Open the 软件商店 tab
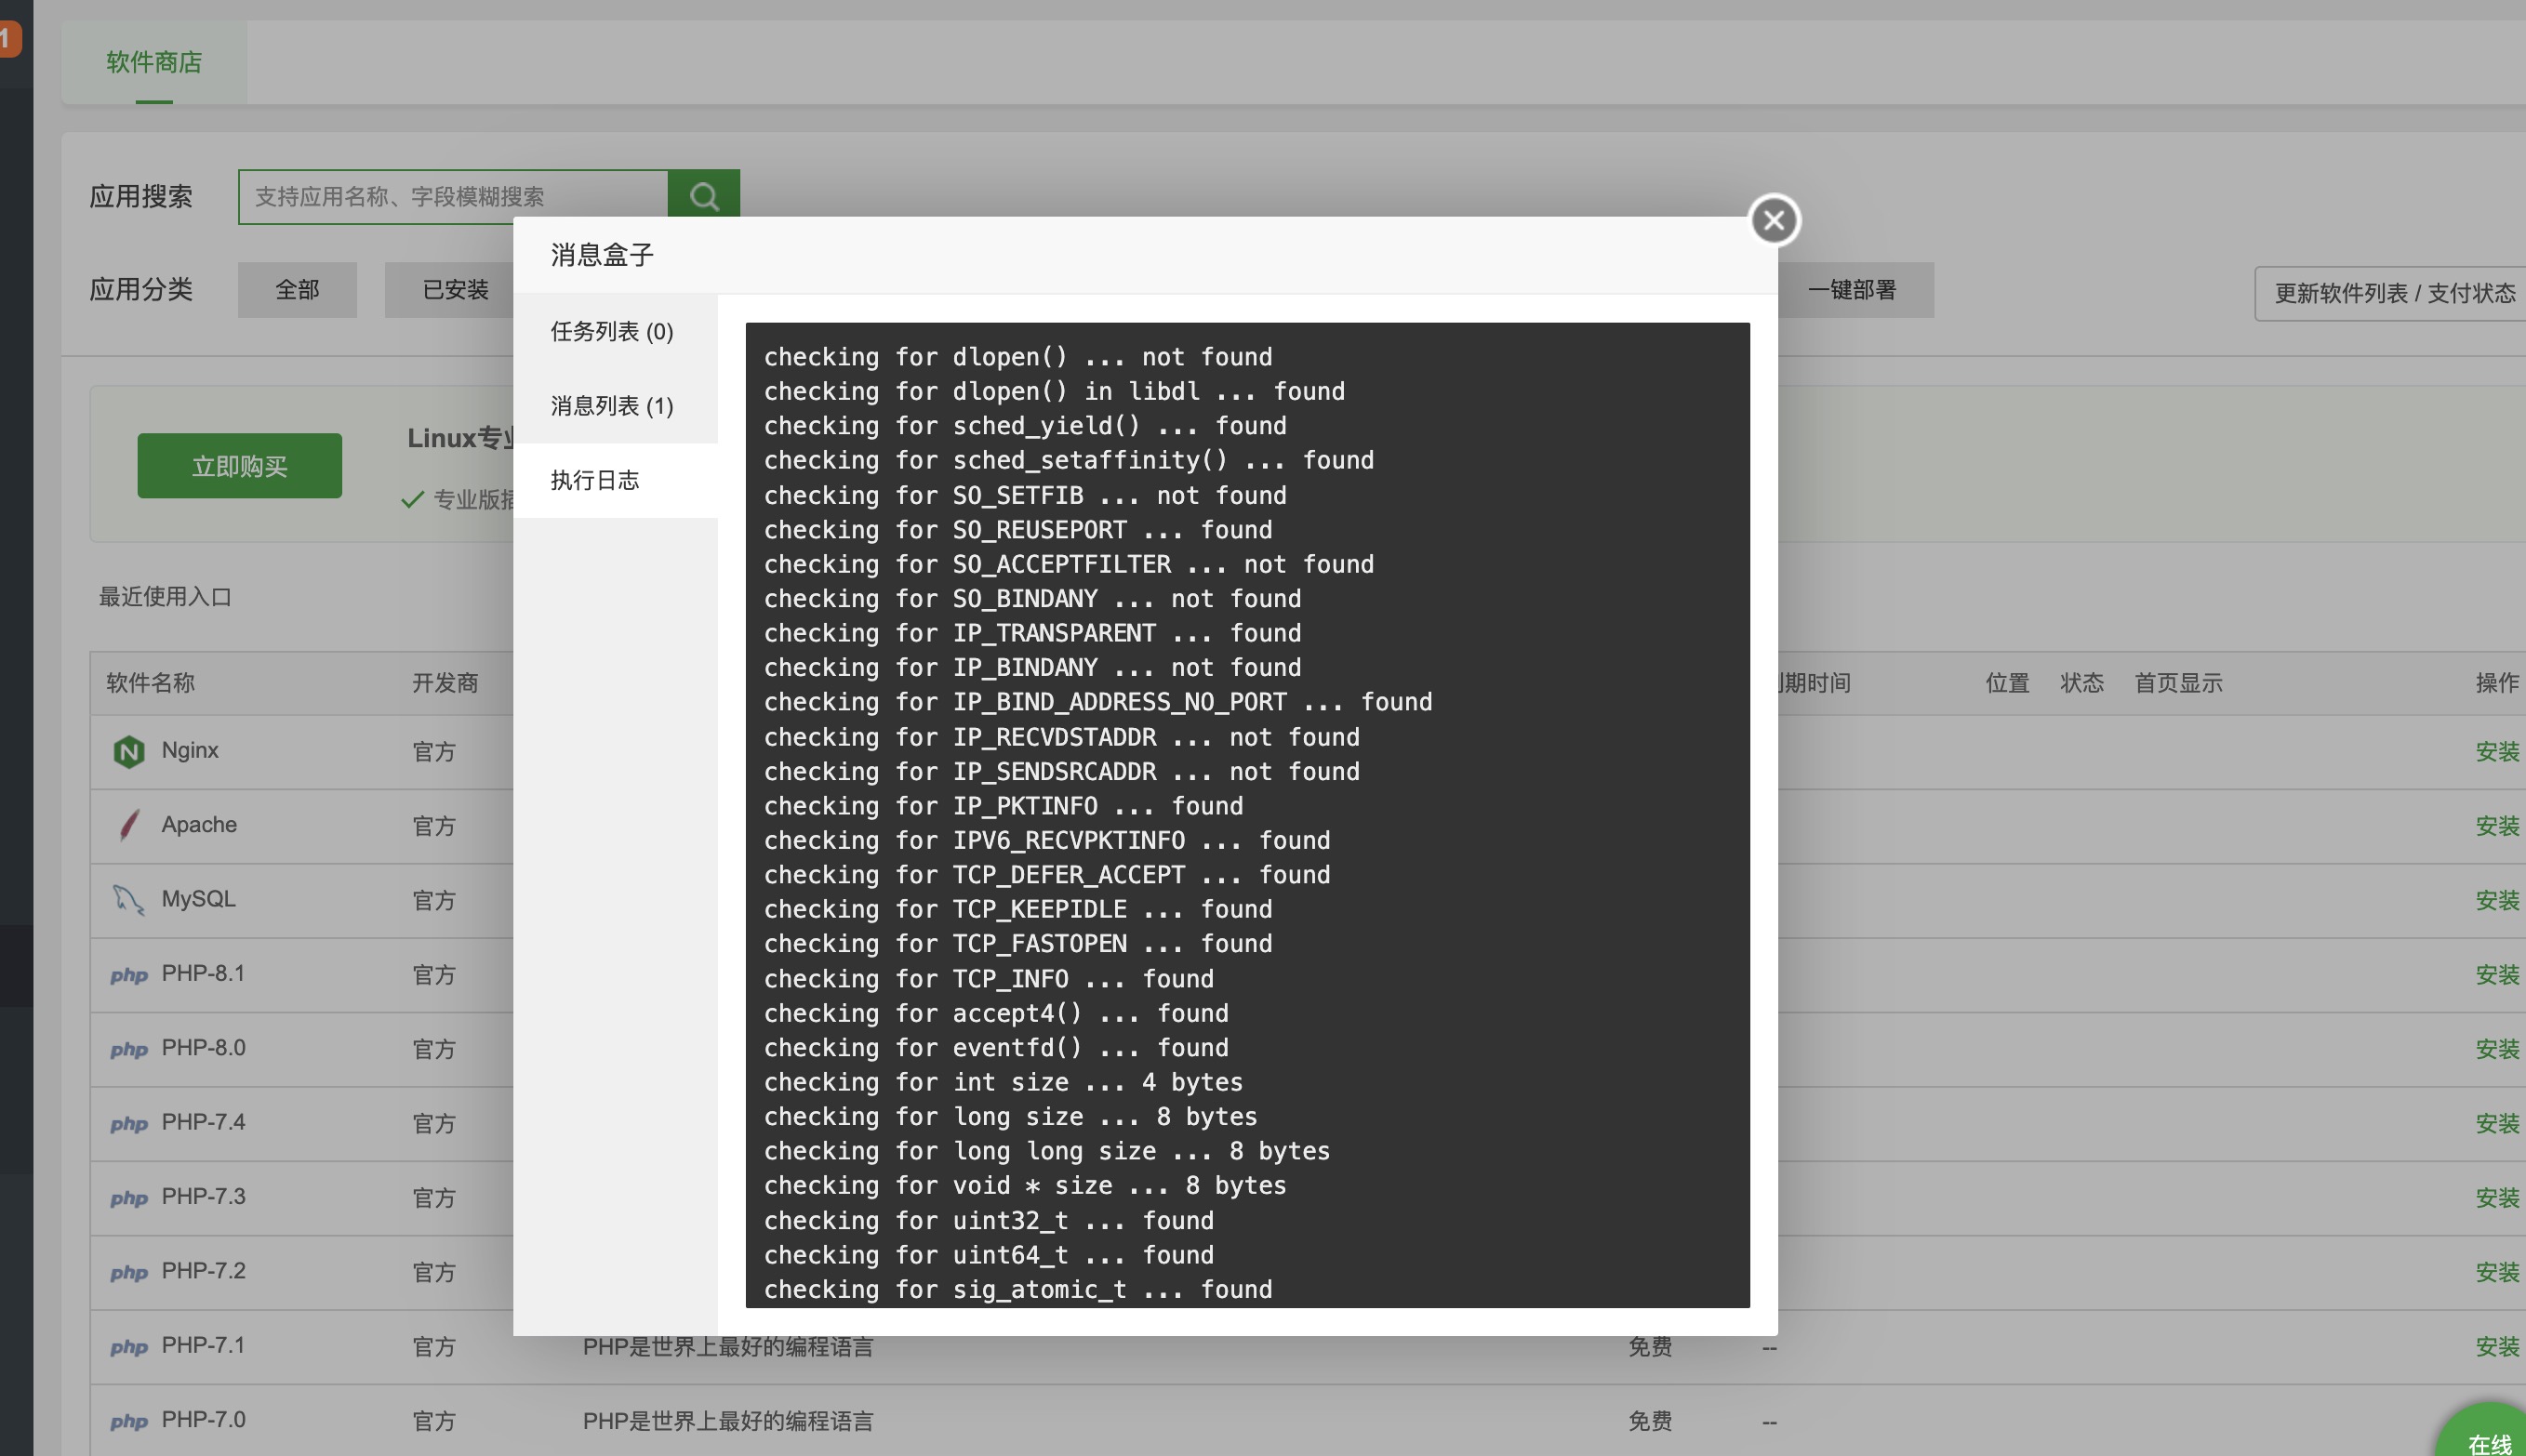 click(x=154, y=62)
